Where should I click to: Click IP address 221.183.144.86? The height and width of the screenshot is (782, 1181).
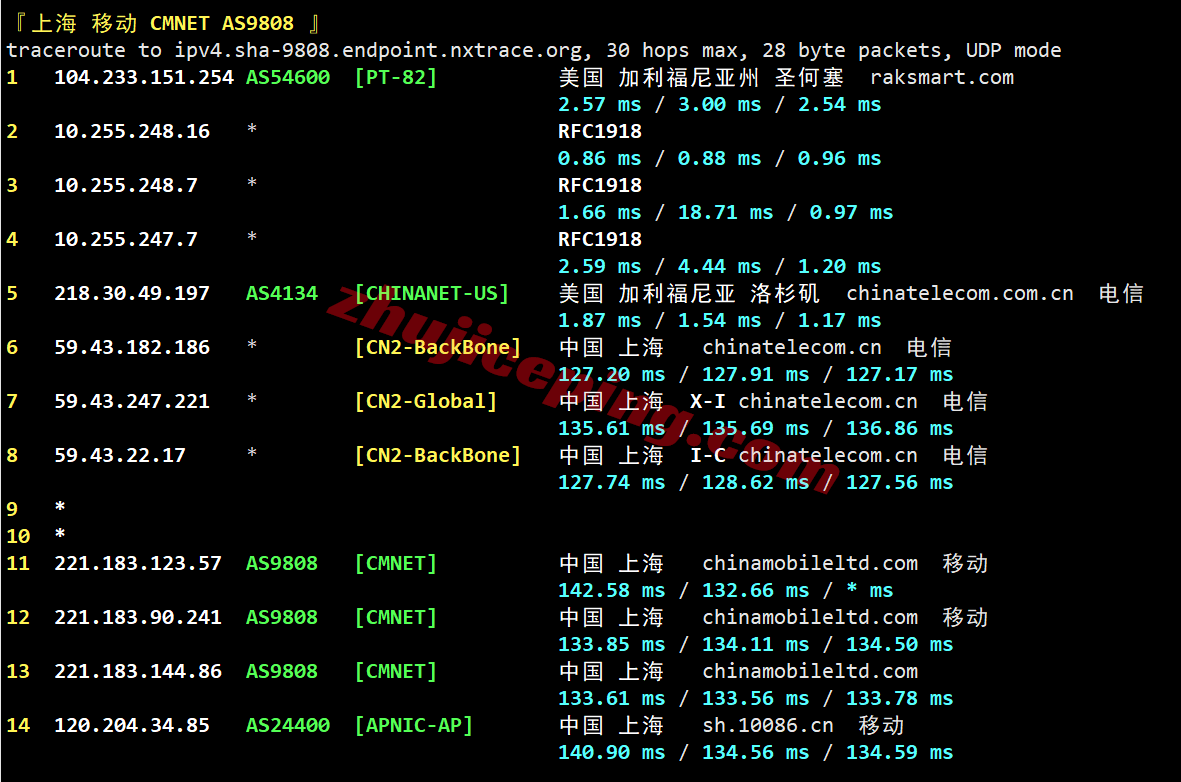(137, 671)
